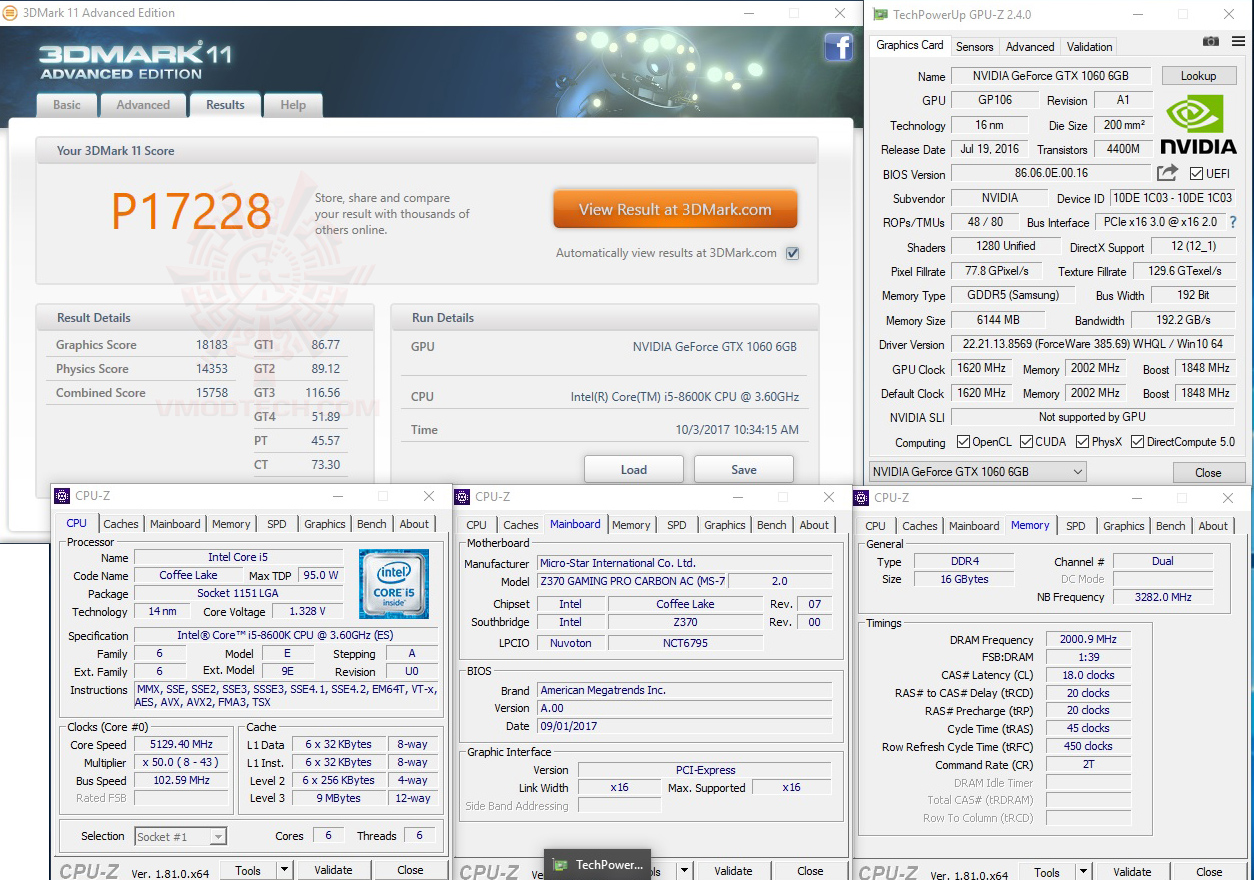Screen dimensions: 1254x880
Task: Open About tab in right CPU-Z
Action: tap(1213, 526)
